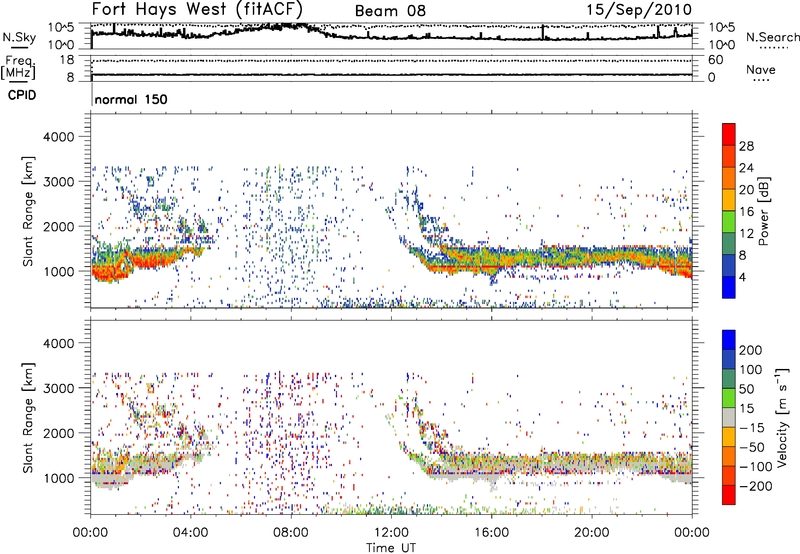800x554 pixels.
Task: Click the 'Fort Hays West (fitACF)' title
Action: 196,10
